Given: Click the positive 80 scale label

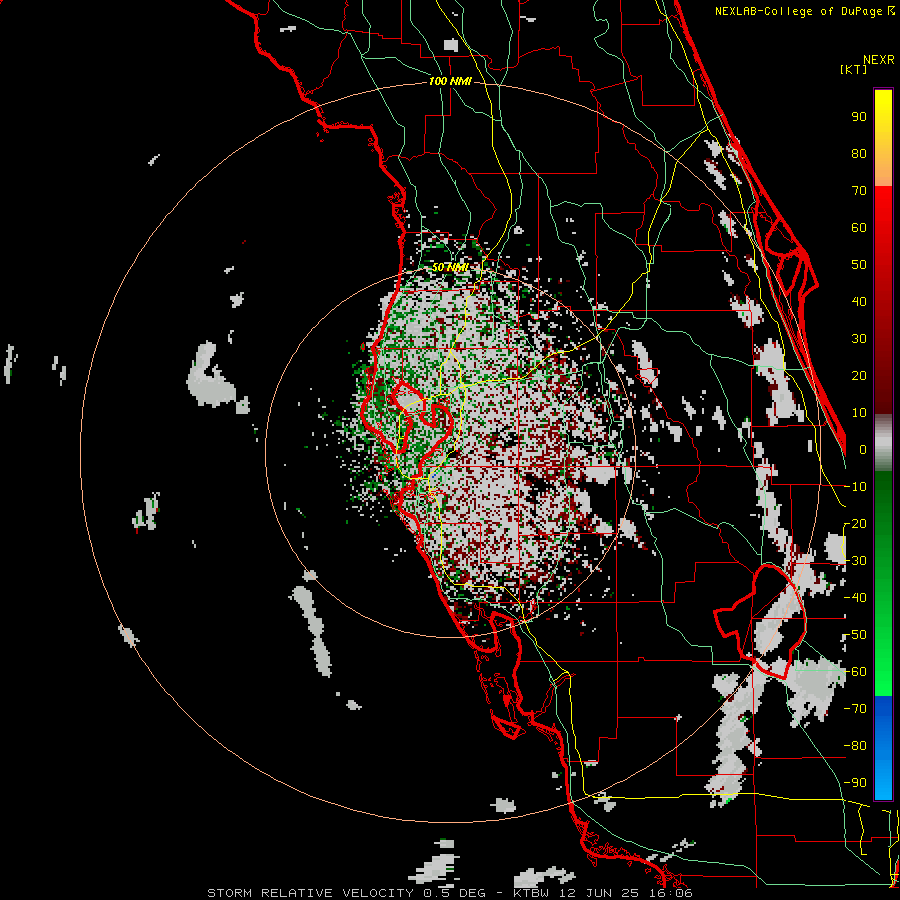Looking at the screenshot, I should click(x=859, y=153).
